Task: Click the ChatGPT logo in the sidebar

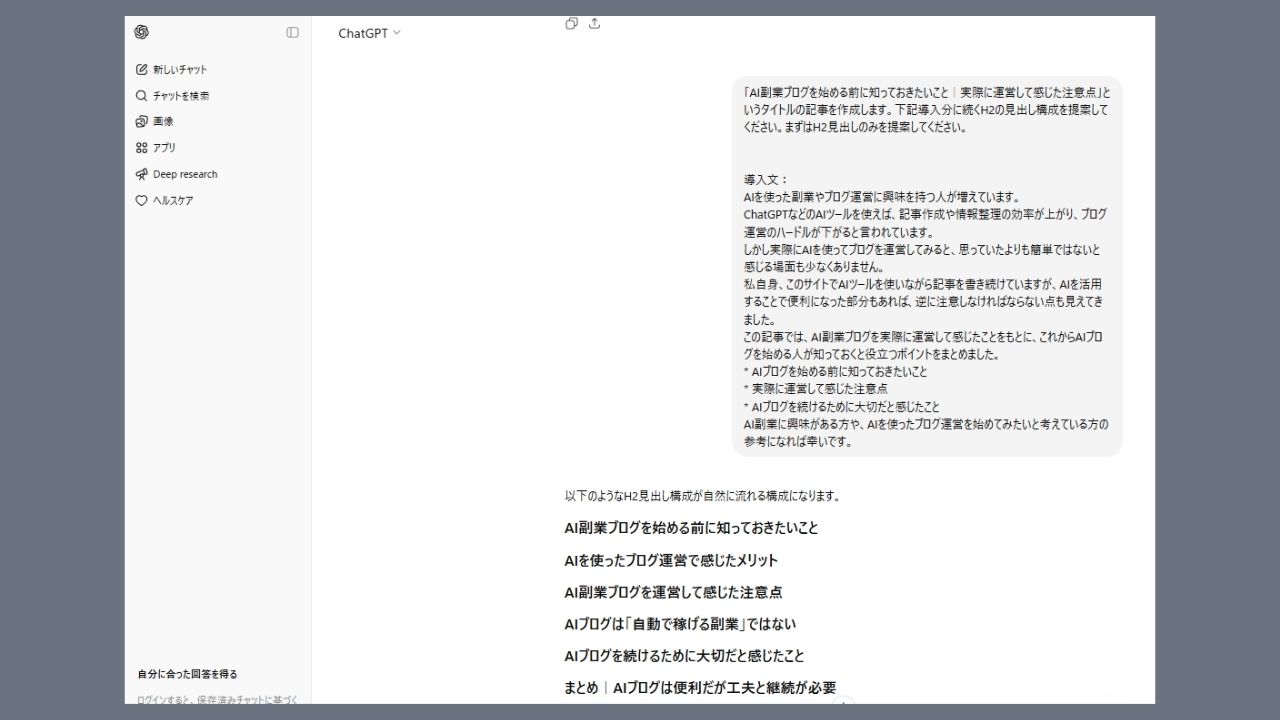Action: (141, 32)
